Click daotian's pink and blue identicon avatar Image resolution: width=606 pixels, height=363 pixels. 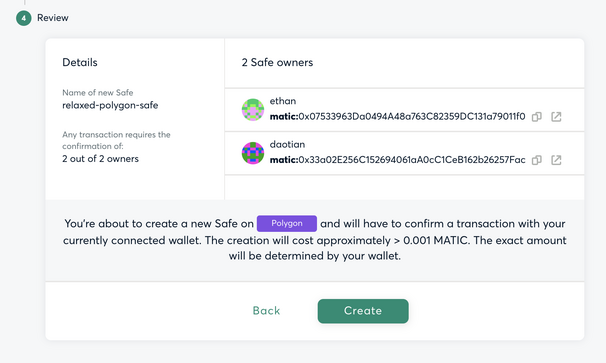point(253,153)
